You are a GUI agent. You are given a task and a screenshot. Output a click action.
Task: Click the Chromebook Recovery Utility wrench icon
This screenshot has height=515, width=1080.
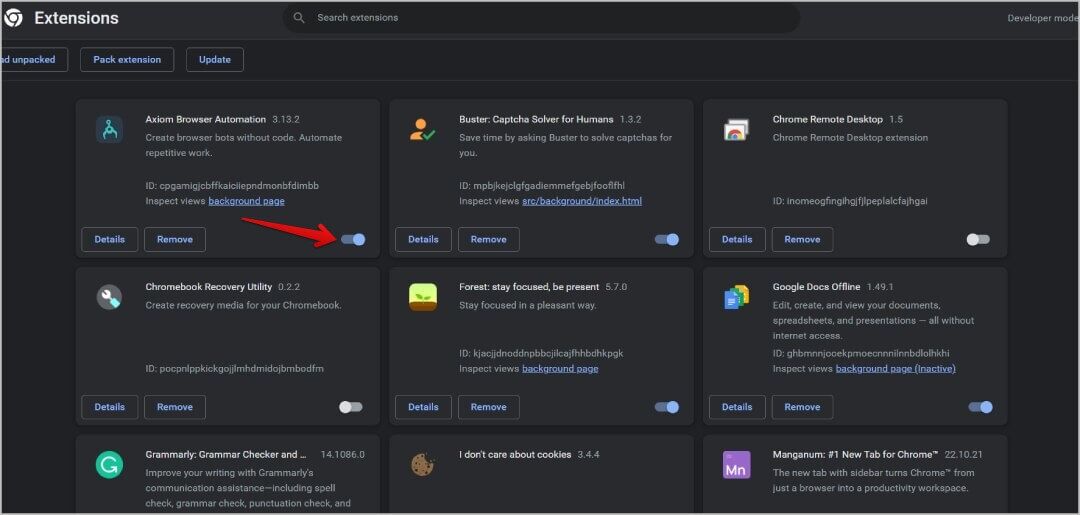pyautogui.click(x=109, y=297)
